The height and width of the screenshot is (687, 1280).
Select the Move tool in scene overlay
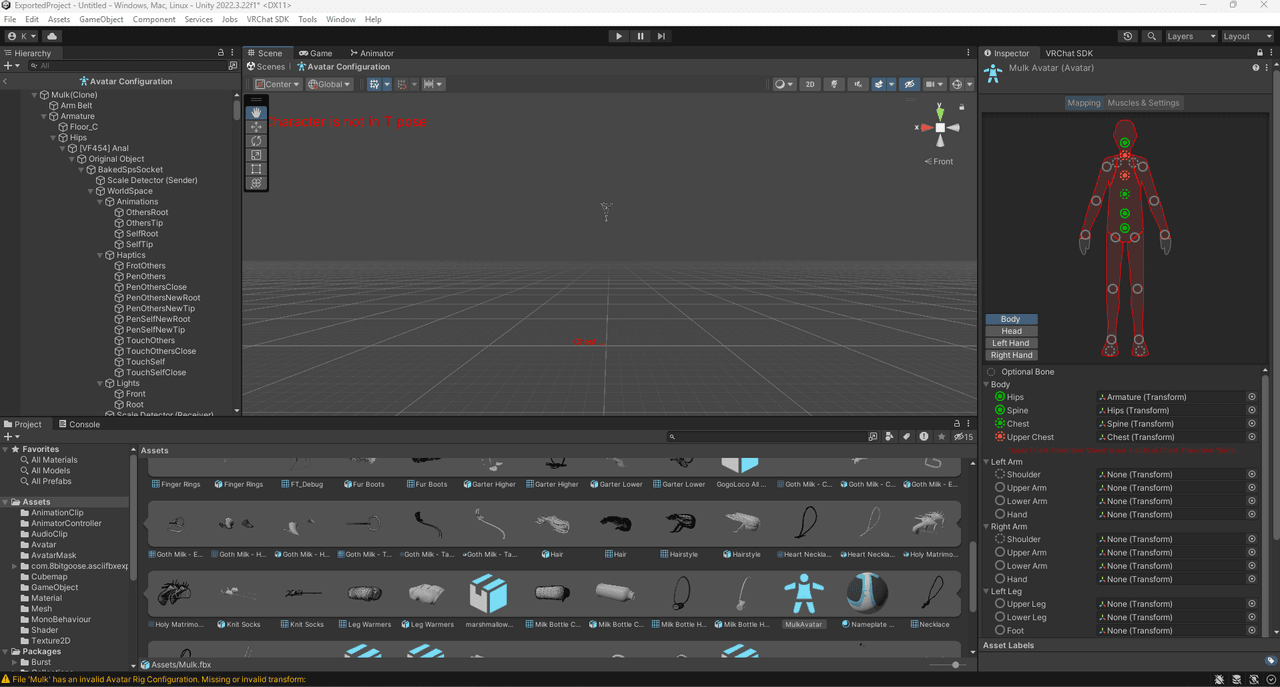point(256,127)
